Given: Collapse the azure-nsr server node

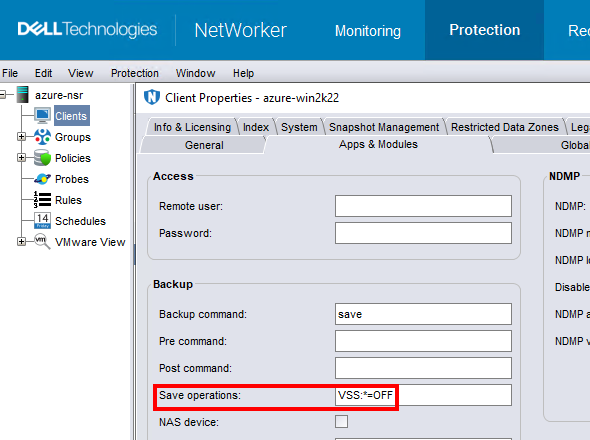Looking at the screenshot, I should (3, 94).
